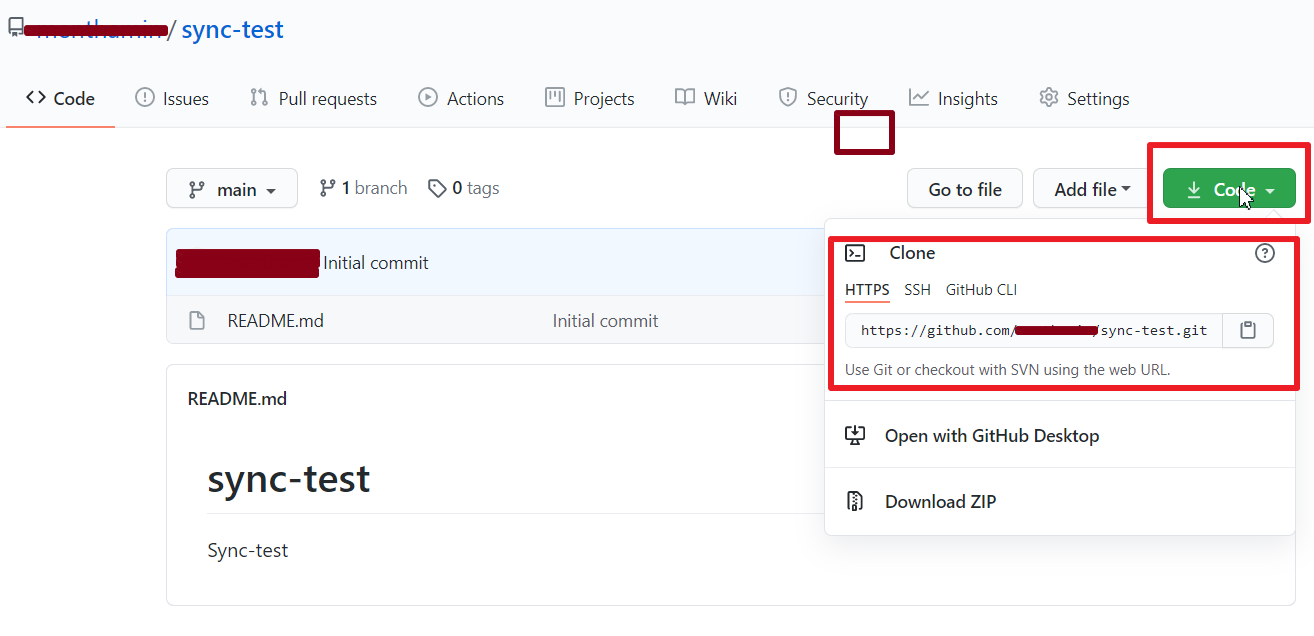Open the Pull requests tab
The width and height of the screenshot is (1314, 636).
pyautogui.click(x=313, y=98)
